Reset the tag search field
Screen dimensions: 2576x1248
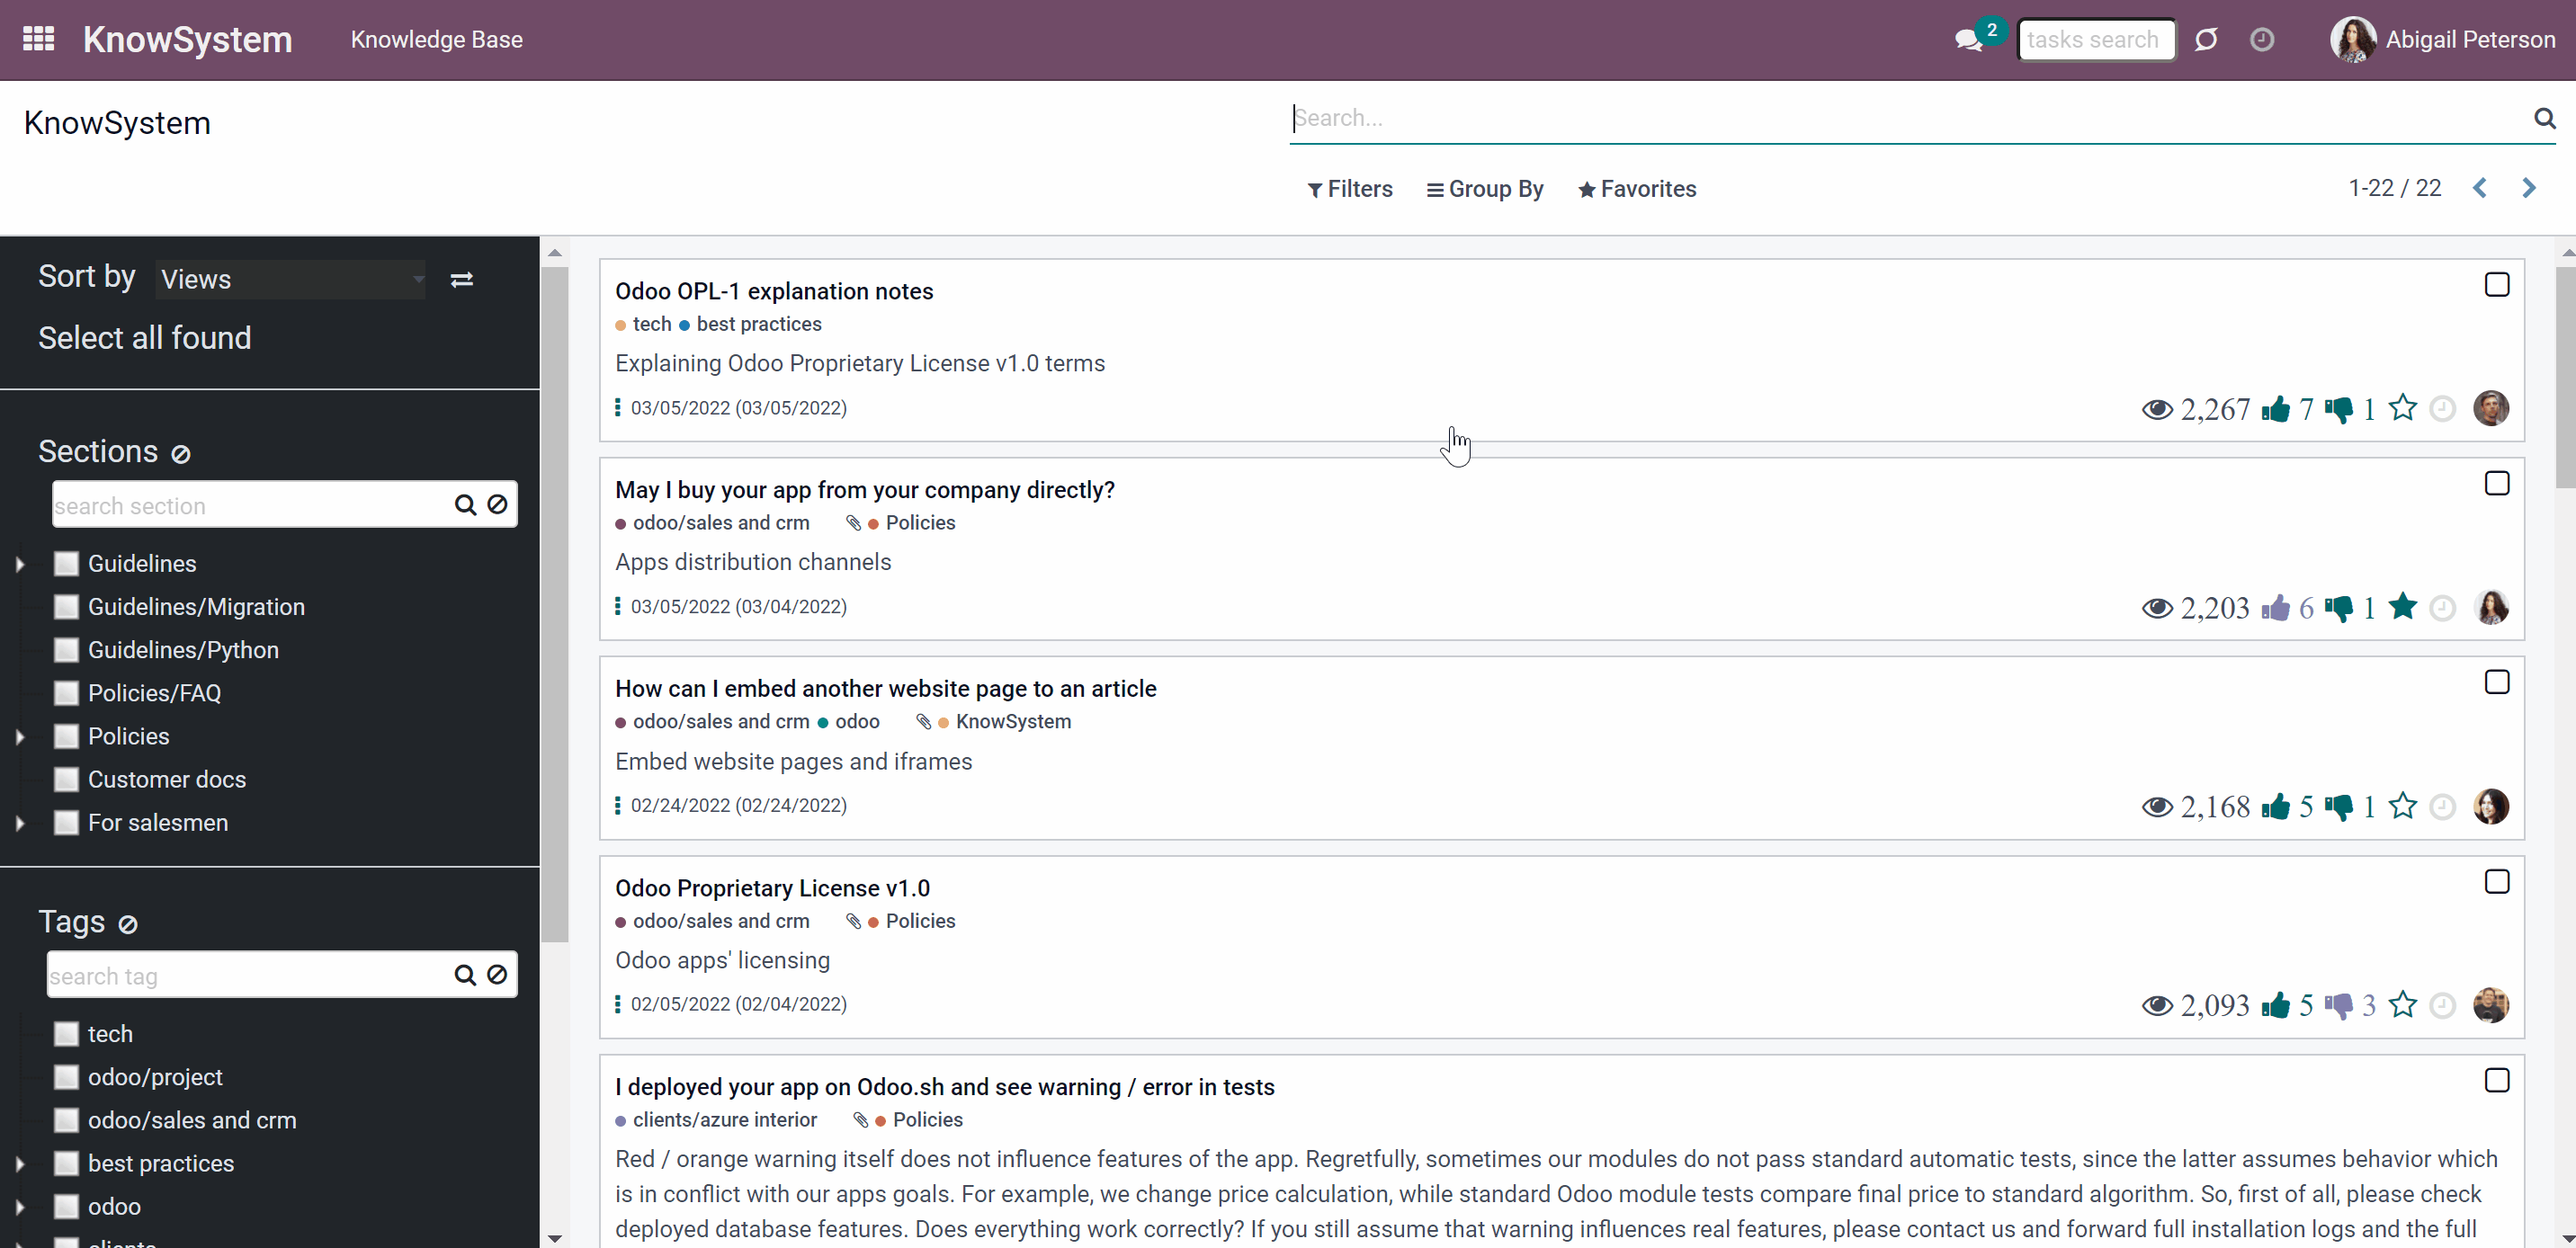497,975
